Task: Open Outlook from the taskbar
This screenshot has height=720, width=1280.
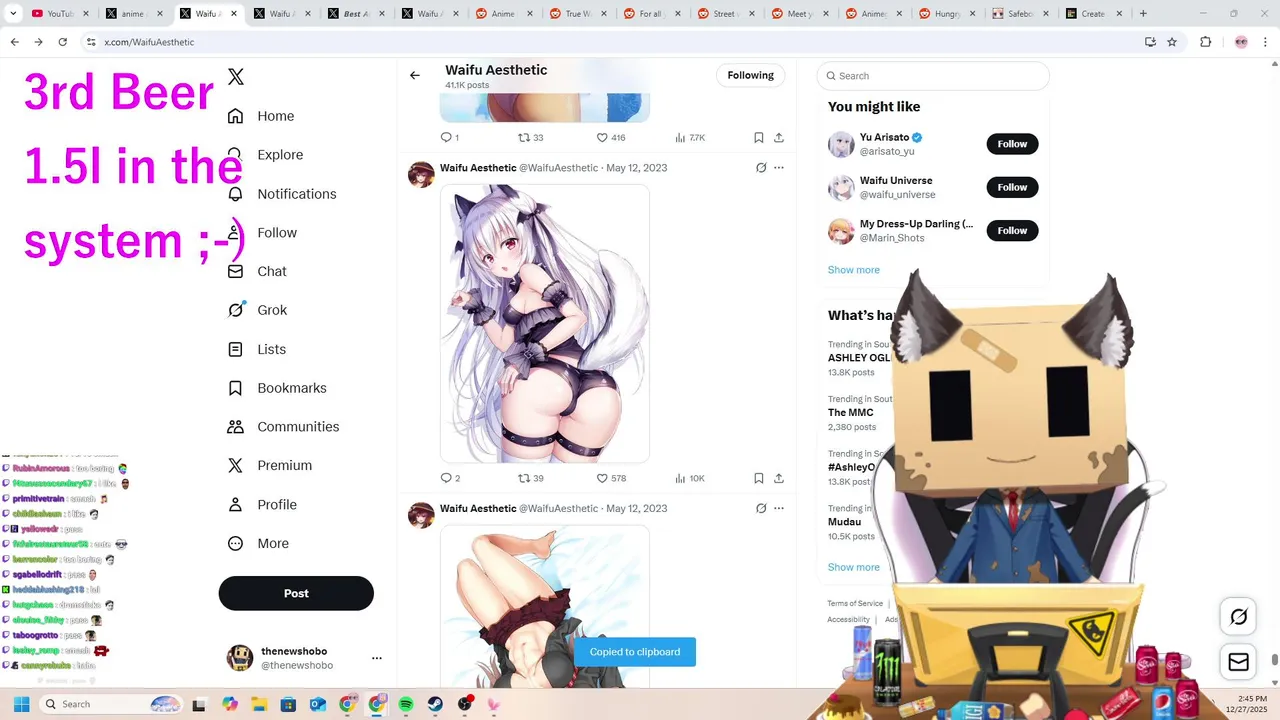Action: coord(318,704)
